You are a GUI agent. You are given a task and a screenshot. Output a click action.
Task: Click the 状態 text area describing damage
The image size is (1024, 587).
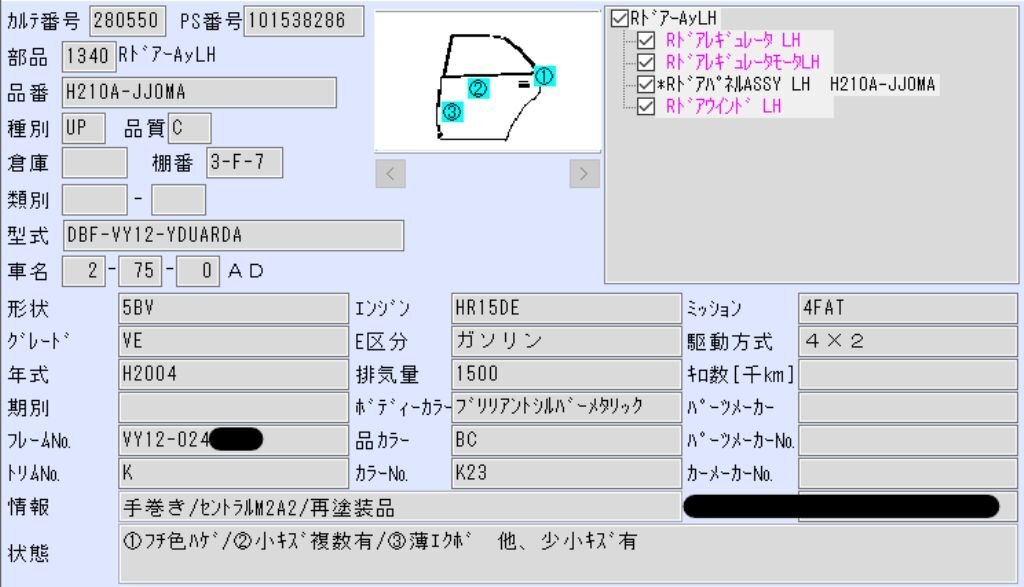[568, 554]
